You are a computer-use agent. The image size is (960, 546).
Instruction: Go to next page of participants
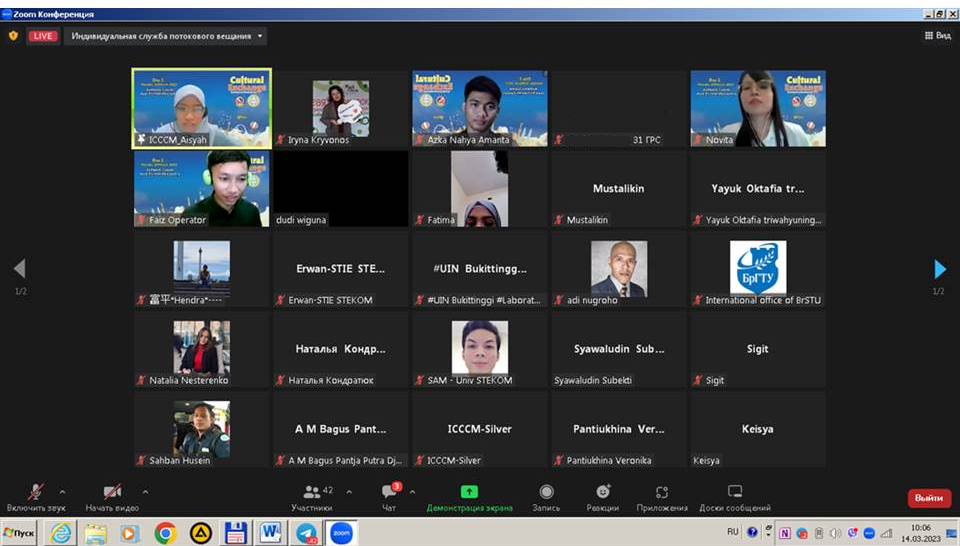point(939,269)
